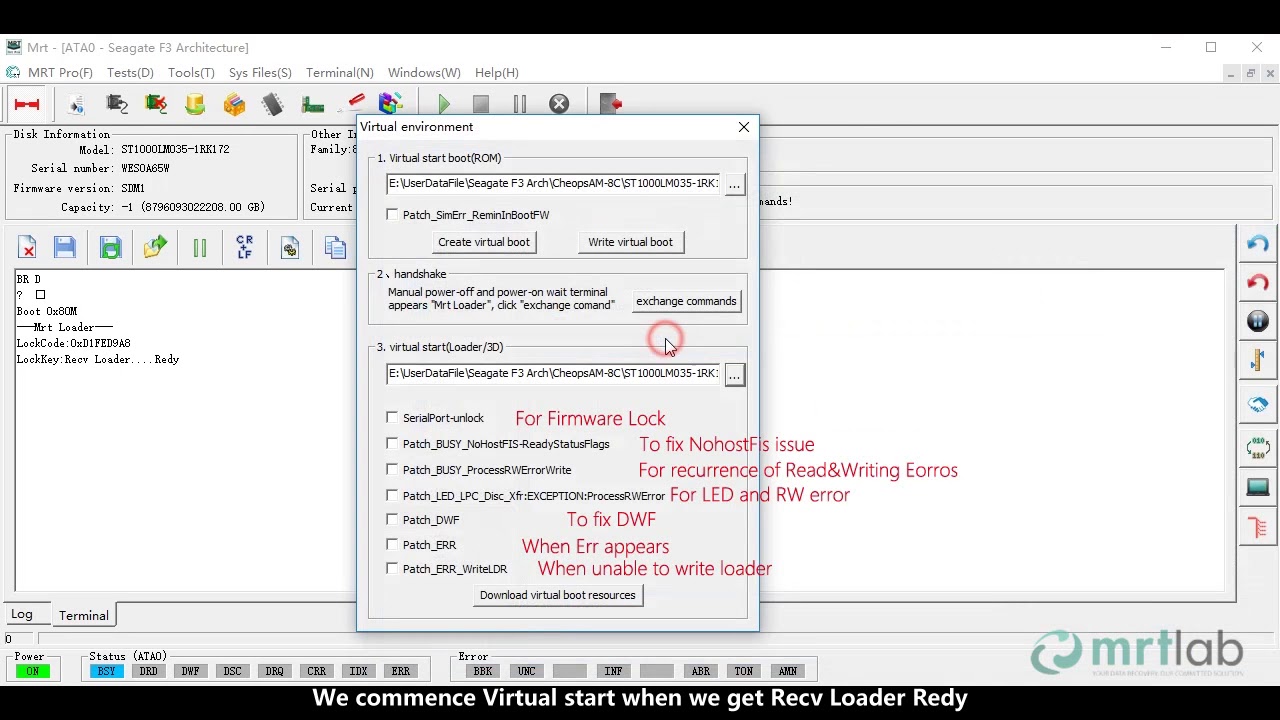The width and height of the screenshot is (1280, 720).
Task: Click the folder with green arrow icon
Action: (x=155, y=248)
